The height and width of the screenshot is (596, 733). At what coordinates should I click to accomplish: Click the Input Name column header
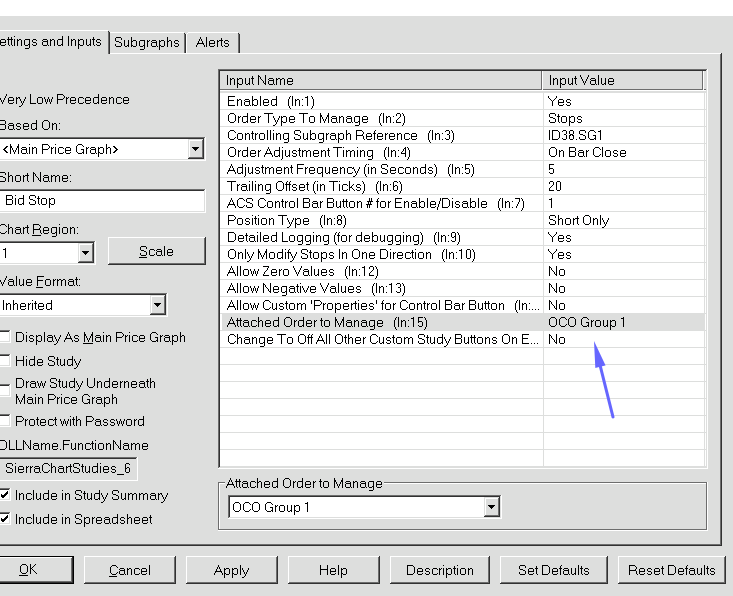click(381, 80)
